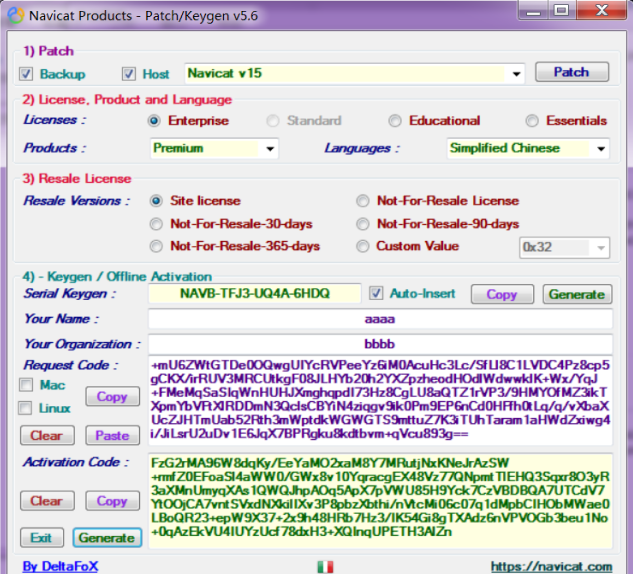The height and width of the screenshot is (574, 633).
Task: Copy the Request Code
Action: point(112,396)
